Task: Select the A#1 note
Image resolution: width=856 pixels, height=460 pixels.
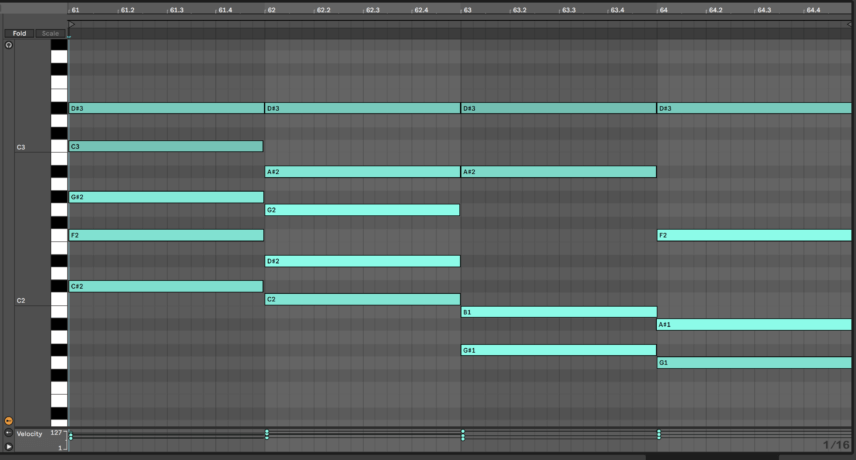Action: [754, 324]
